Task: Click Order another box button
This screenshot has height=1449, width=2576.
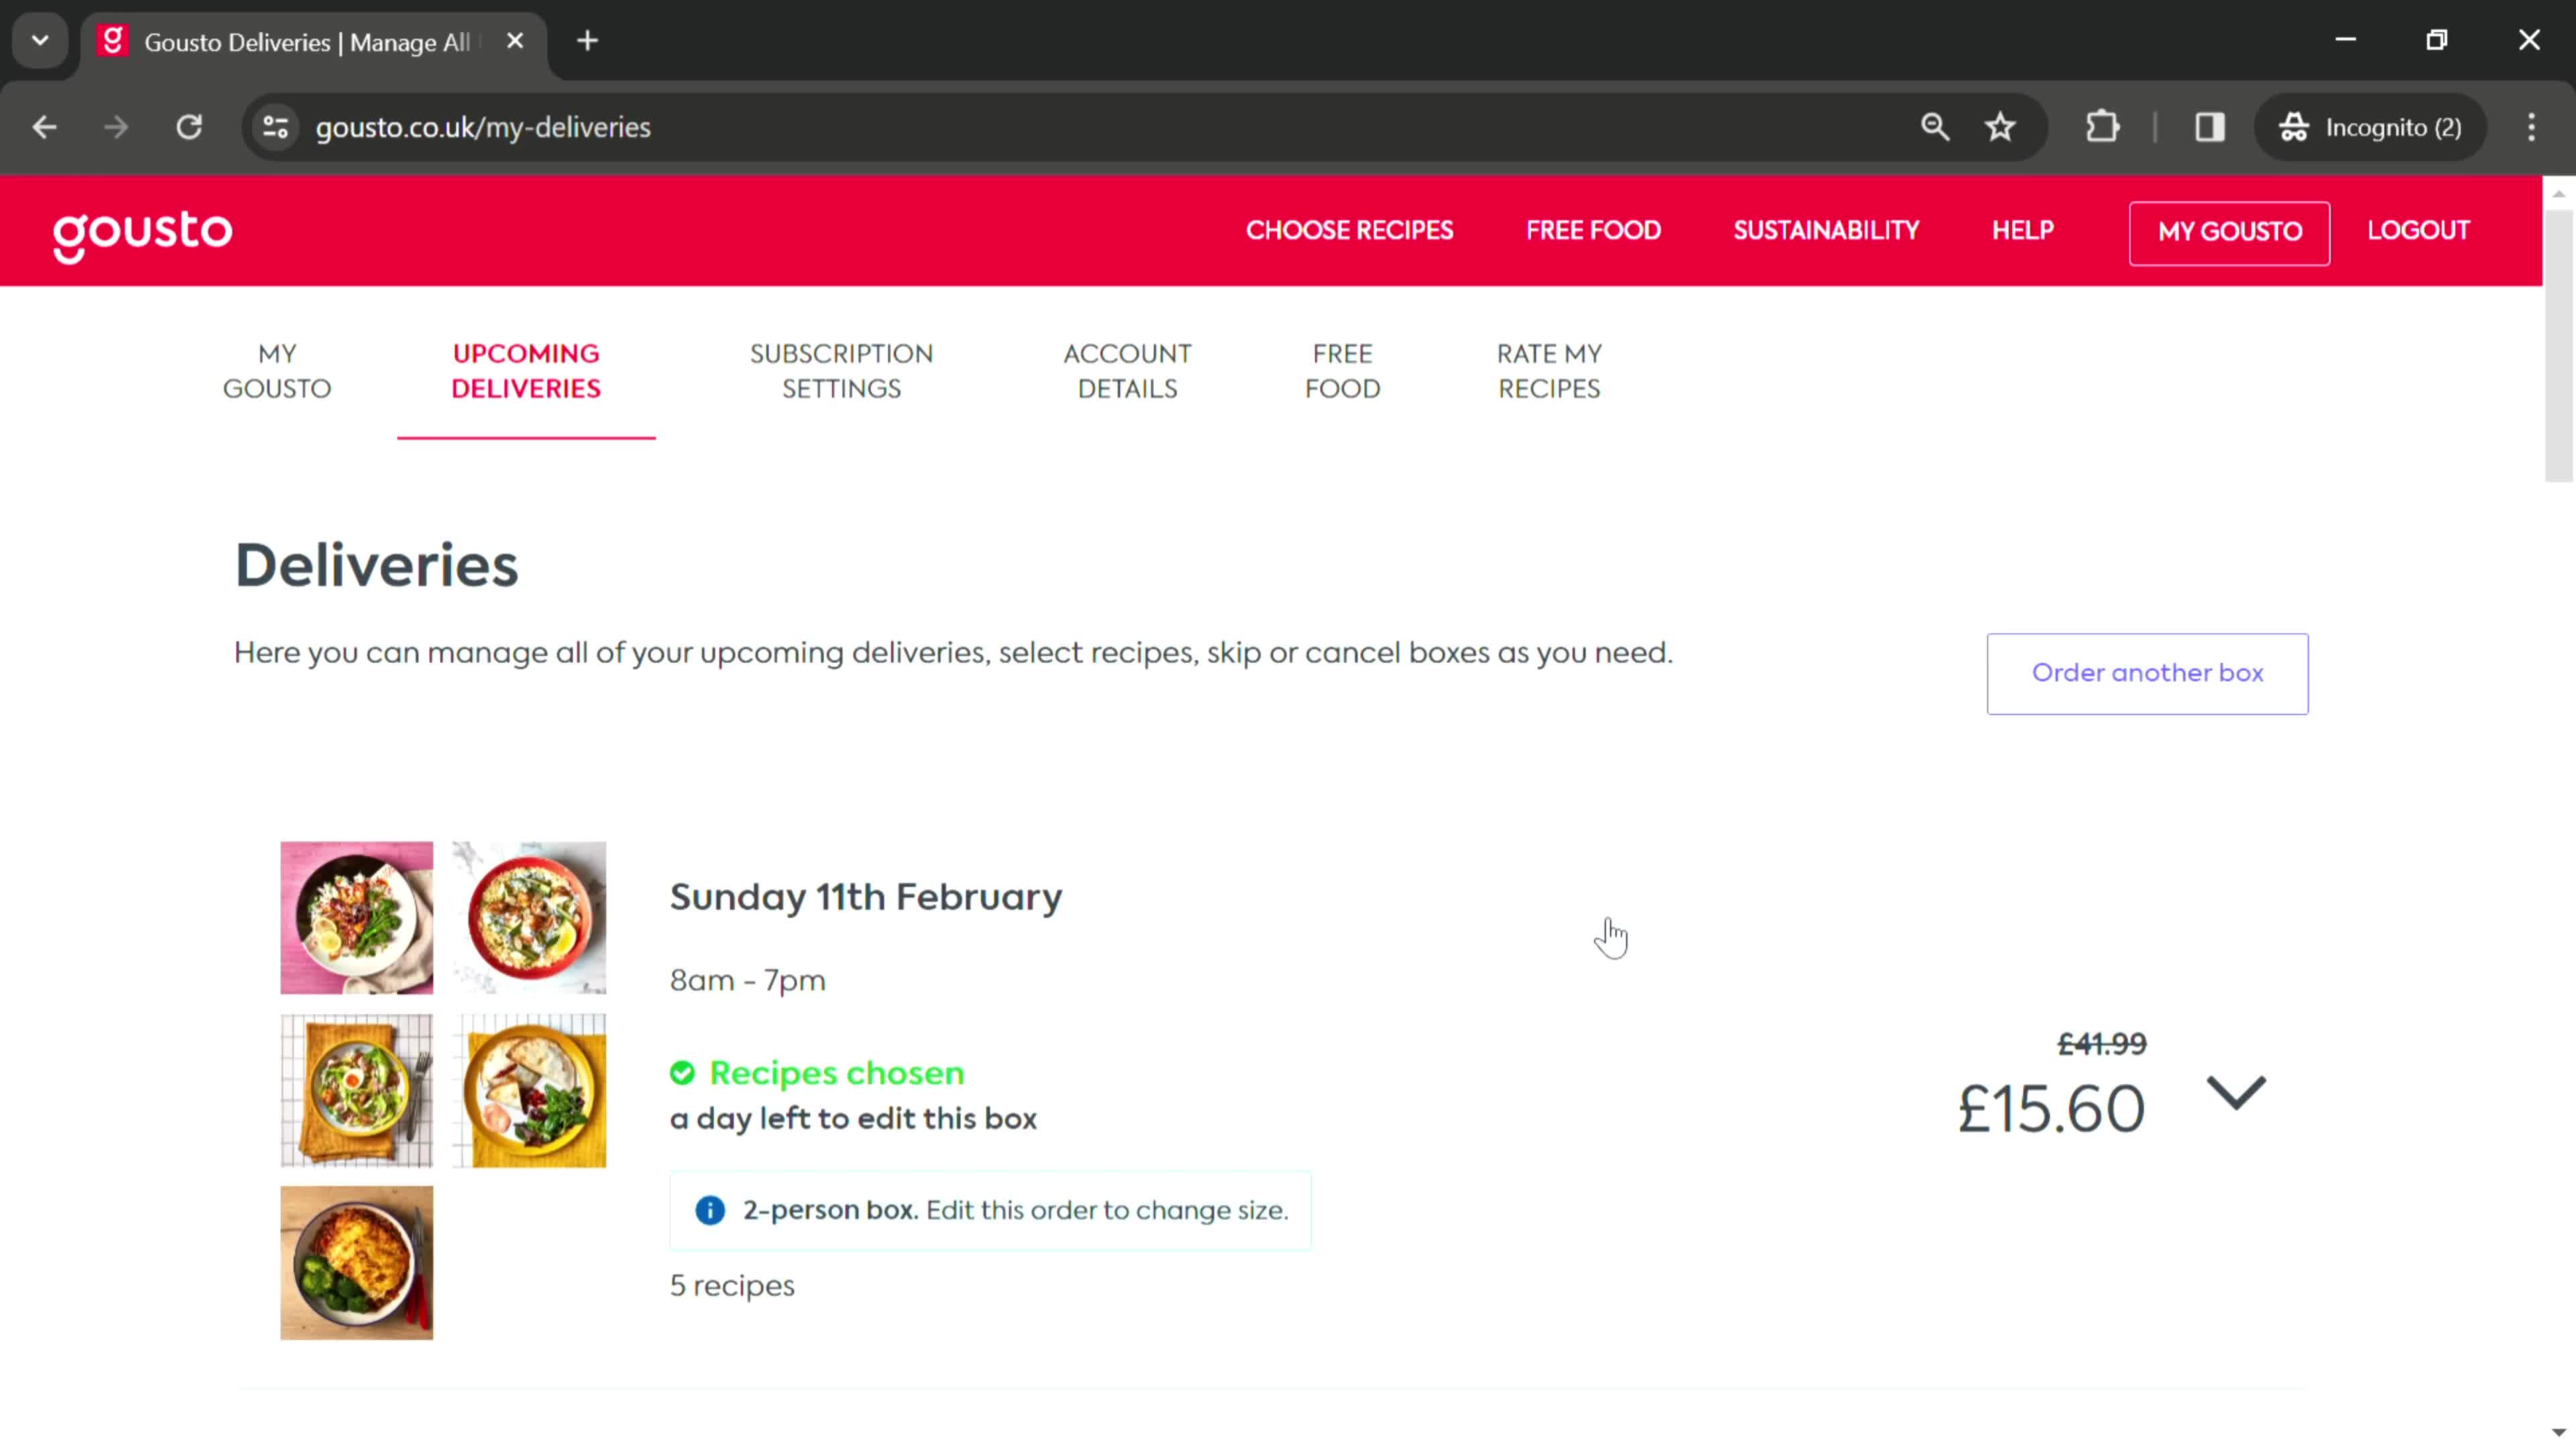Action: click(2148, 672)
